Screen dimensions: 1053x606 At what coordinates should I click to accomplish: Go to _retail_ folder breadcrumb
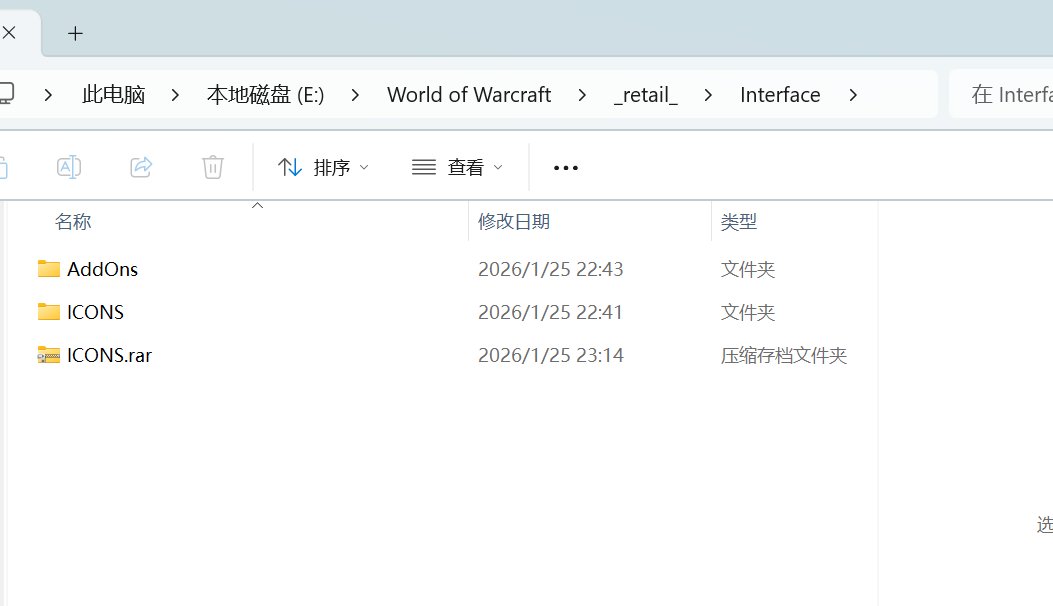[645, 95]
